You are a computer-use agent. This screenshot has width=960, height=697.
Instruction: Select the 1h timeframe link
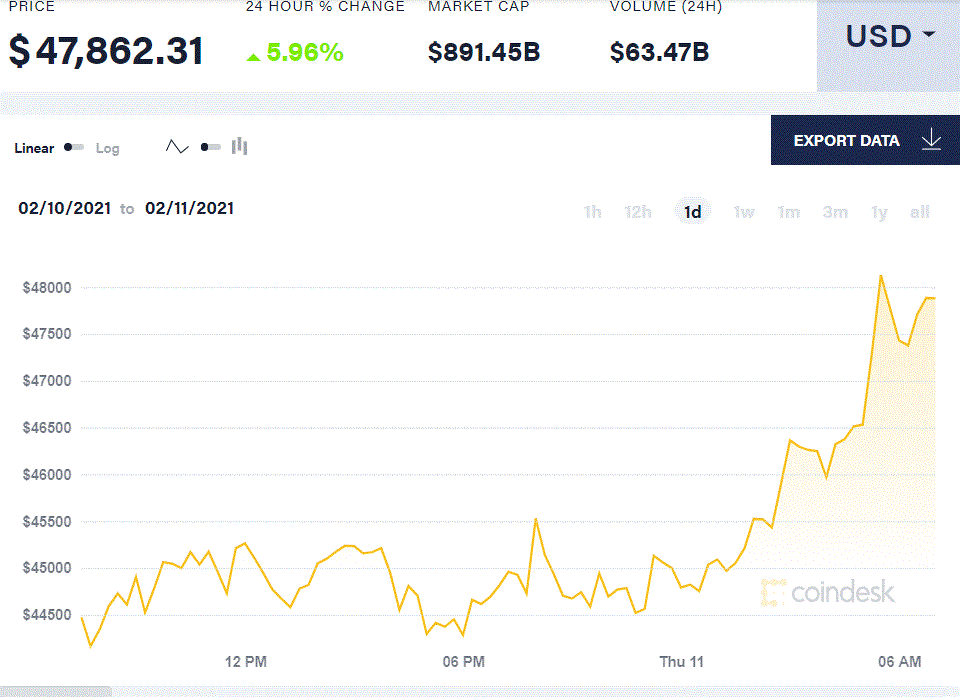point(592,212)
